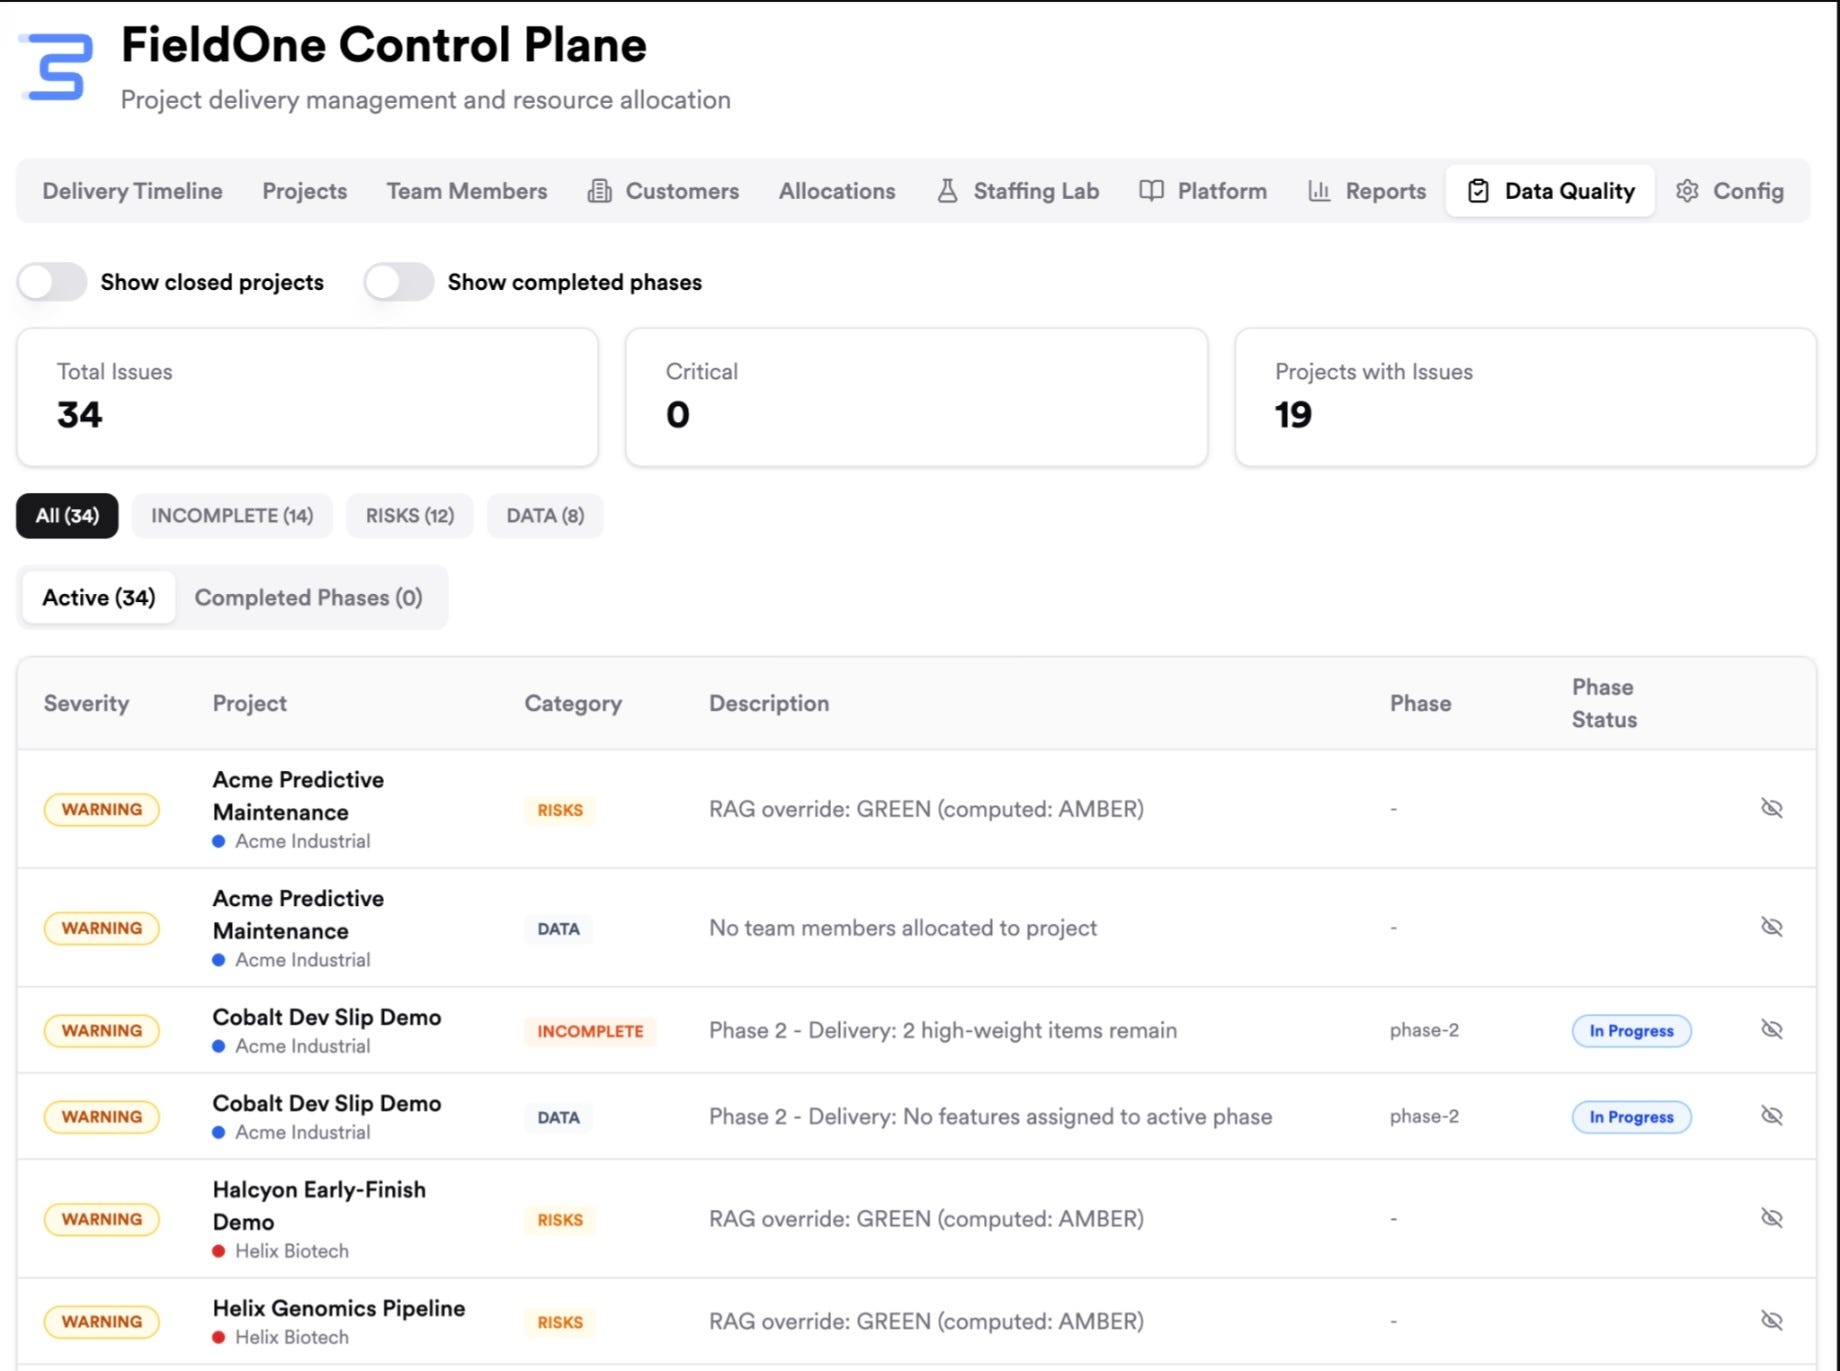Open the Halcyon Early-Finish Demo project
Screen dimensions: 1840x1371
click(319, 1205)
